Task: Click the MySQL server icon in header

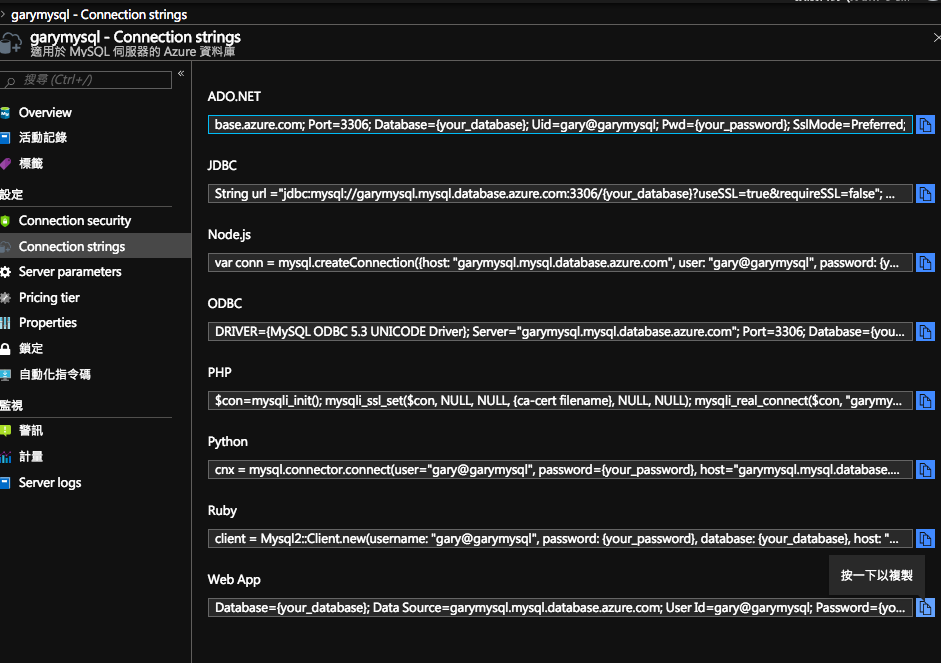Action: point(10,44)
